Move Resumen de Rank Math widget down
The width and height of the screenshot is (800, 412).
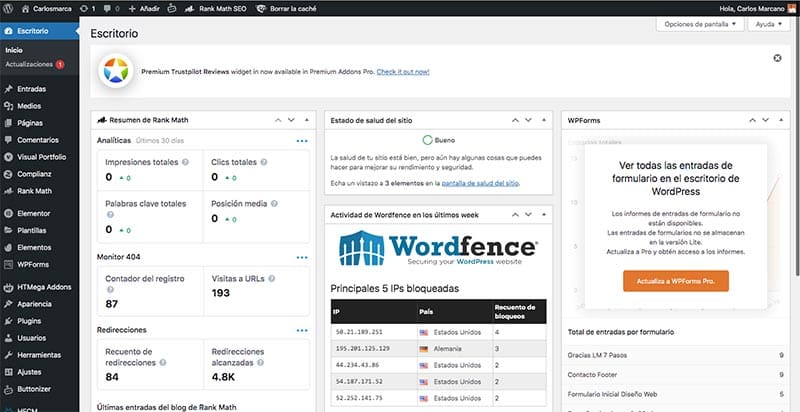tap(291, 120)
